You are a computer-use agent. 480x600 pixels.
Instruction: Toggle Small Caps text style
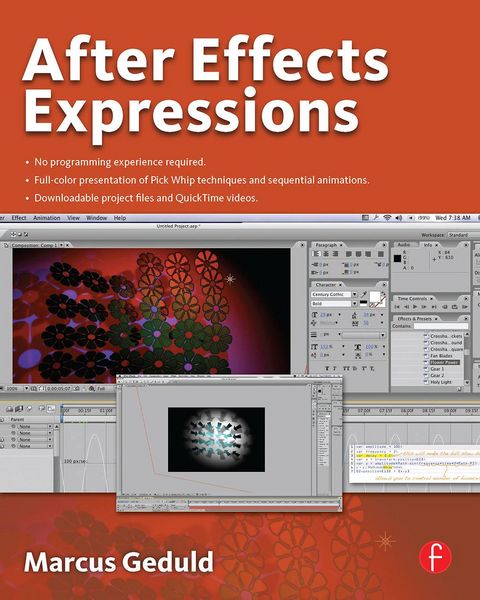354,368
